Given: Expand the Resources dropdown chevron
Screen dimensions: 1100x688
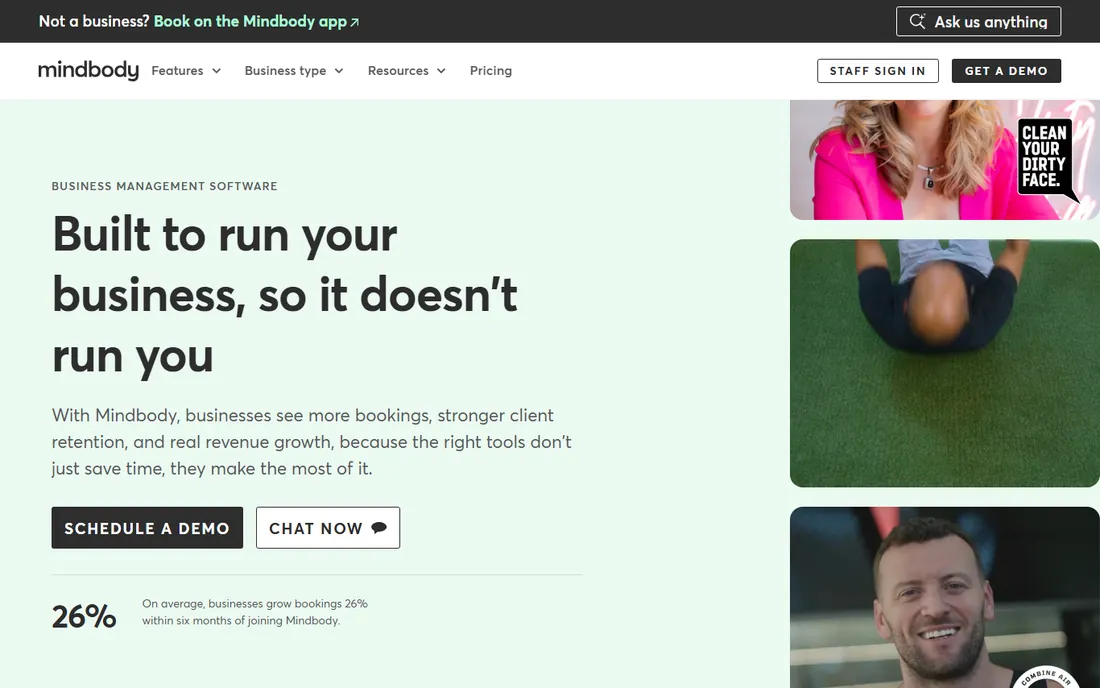Looking at the screenshot, I should (x=441, y=71).
